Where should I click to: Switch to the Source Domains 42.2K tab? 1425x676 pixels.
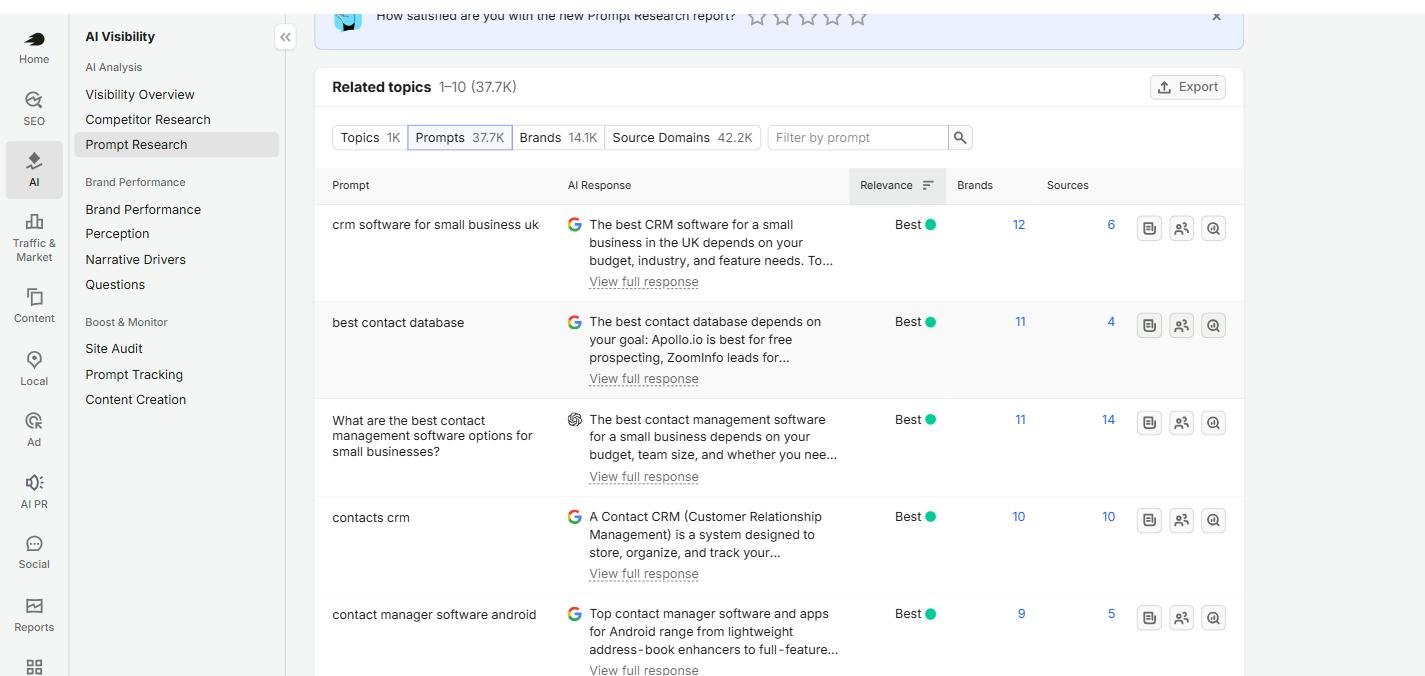pyautogui.click(x=682, y=138)
